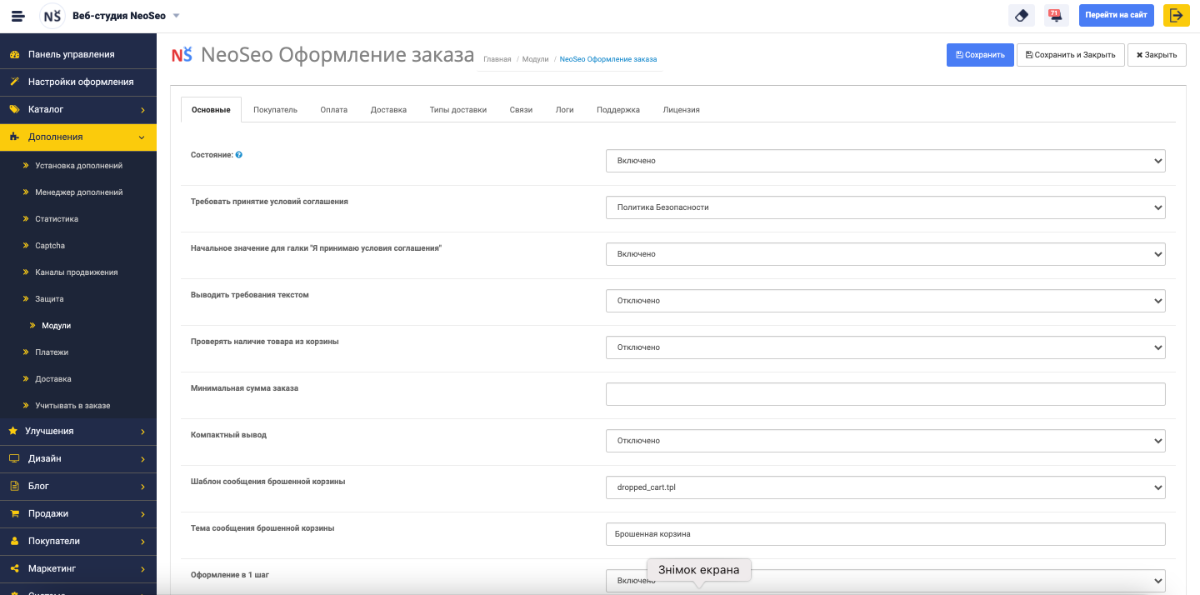The image size is (1200, 595).
Task: Open Каналы продвижения in the sidebar
Action: point(78,272)
